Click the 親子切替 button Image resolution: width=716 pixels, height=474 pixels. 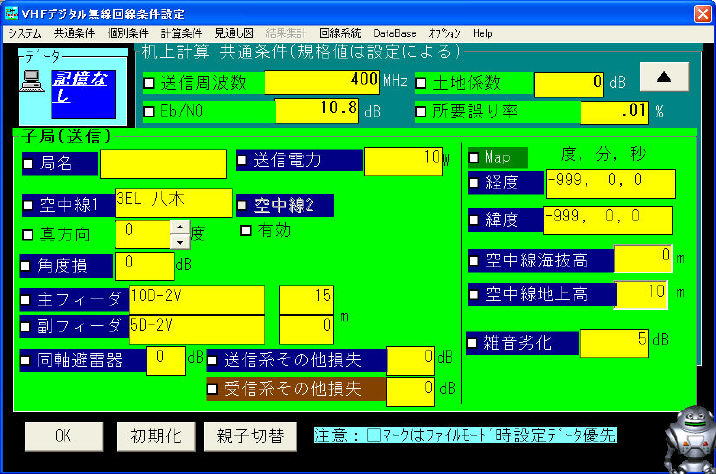coord(244,436)
